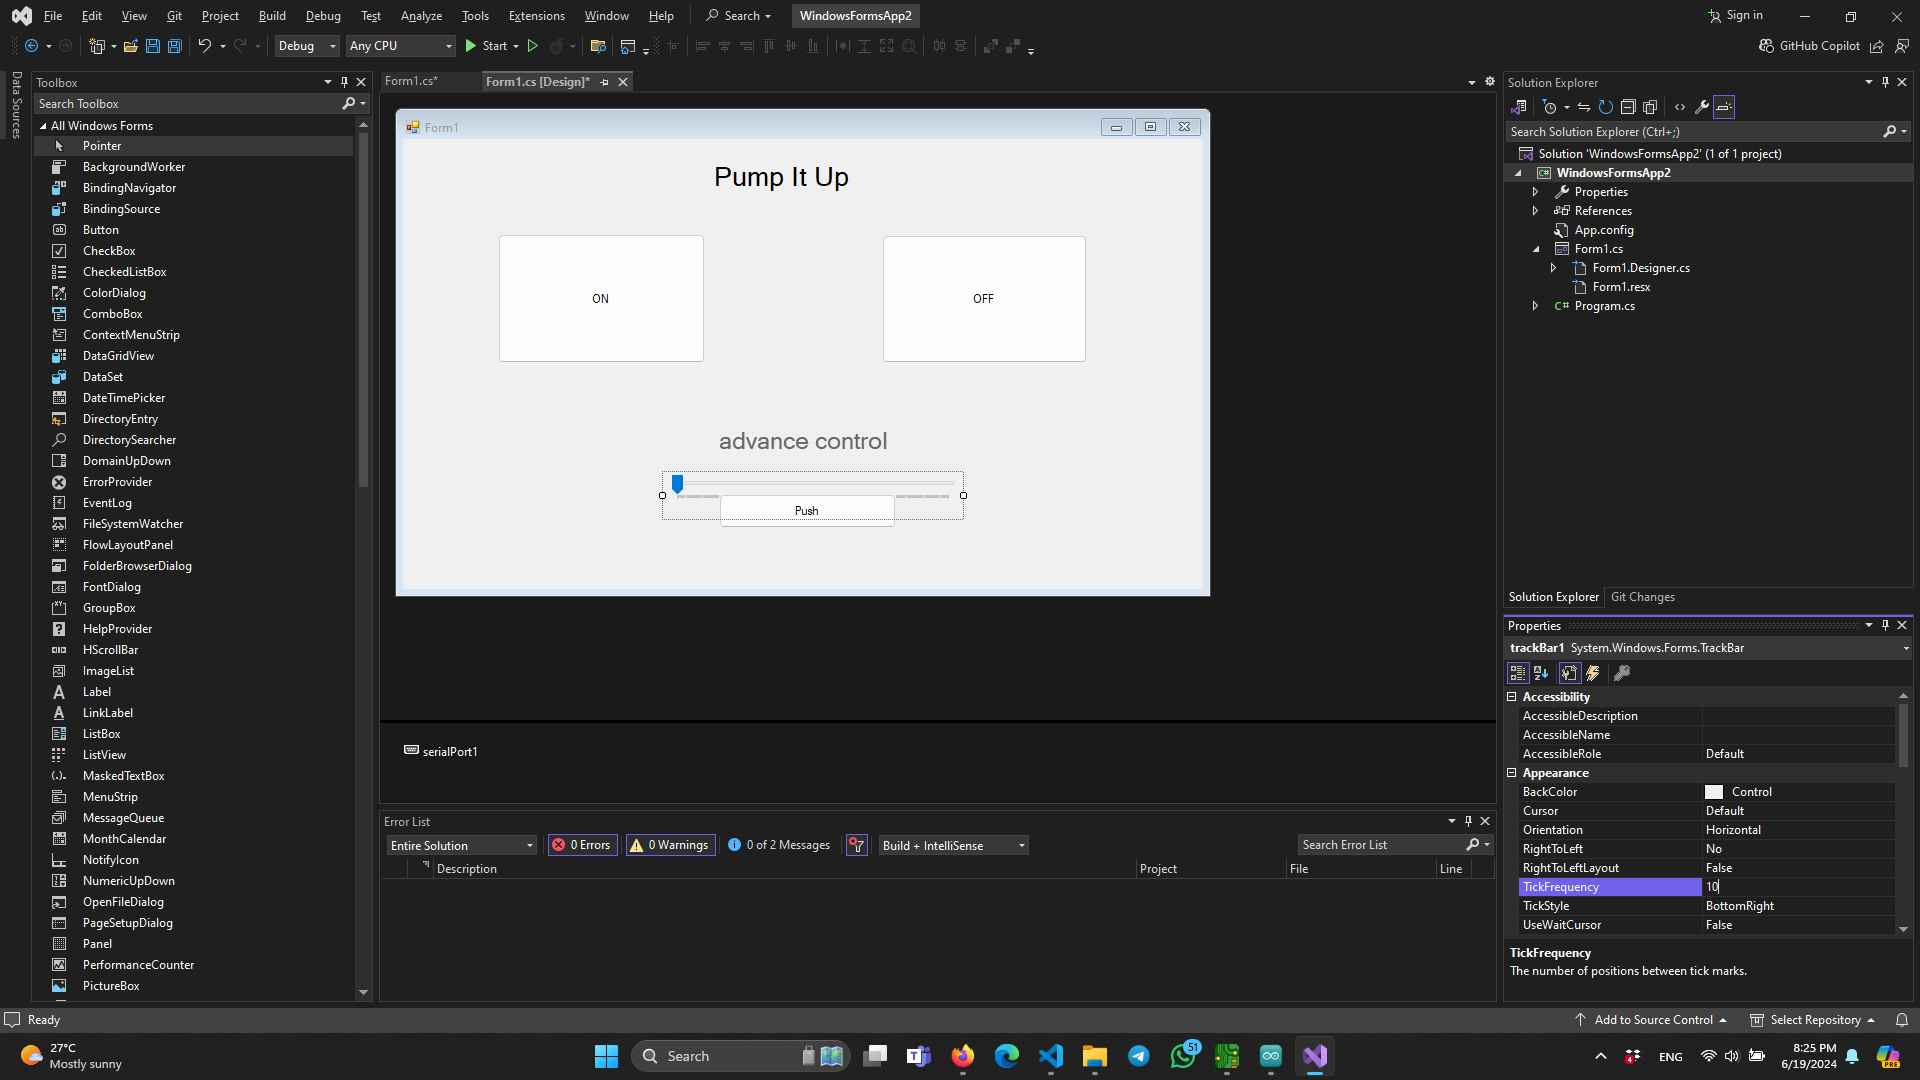This screenshot has height=1080, width=1920.
Task: Open the Analyze menu
Action: point(421,15)
